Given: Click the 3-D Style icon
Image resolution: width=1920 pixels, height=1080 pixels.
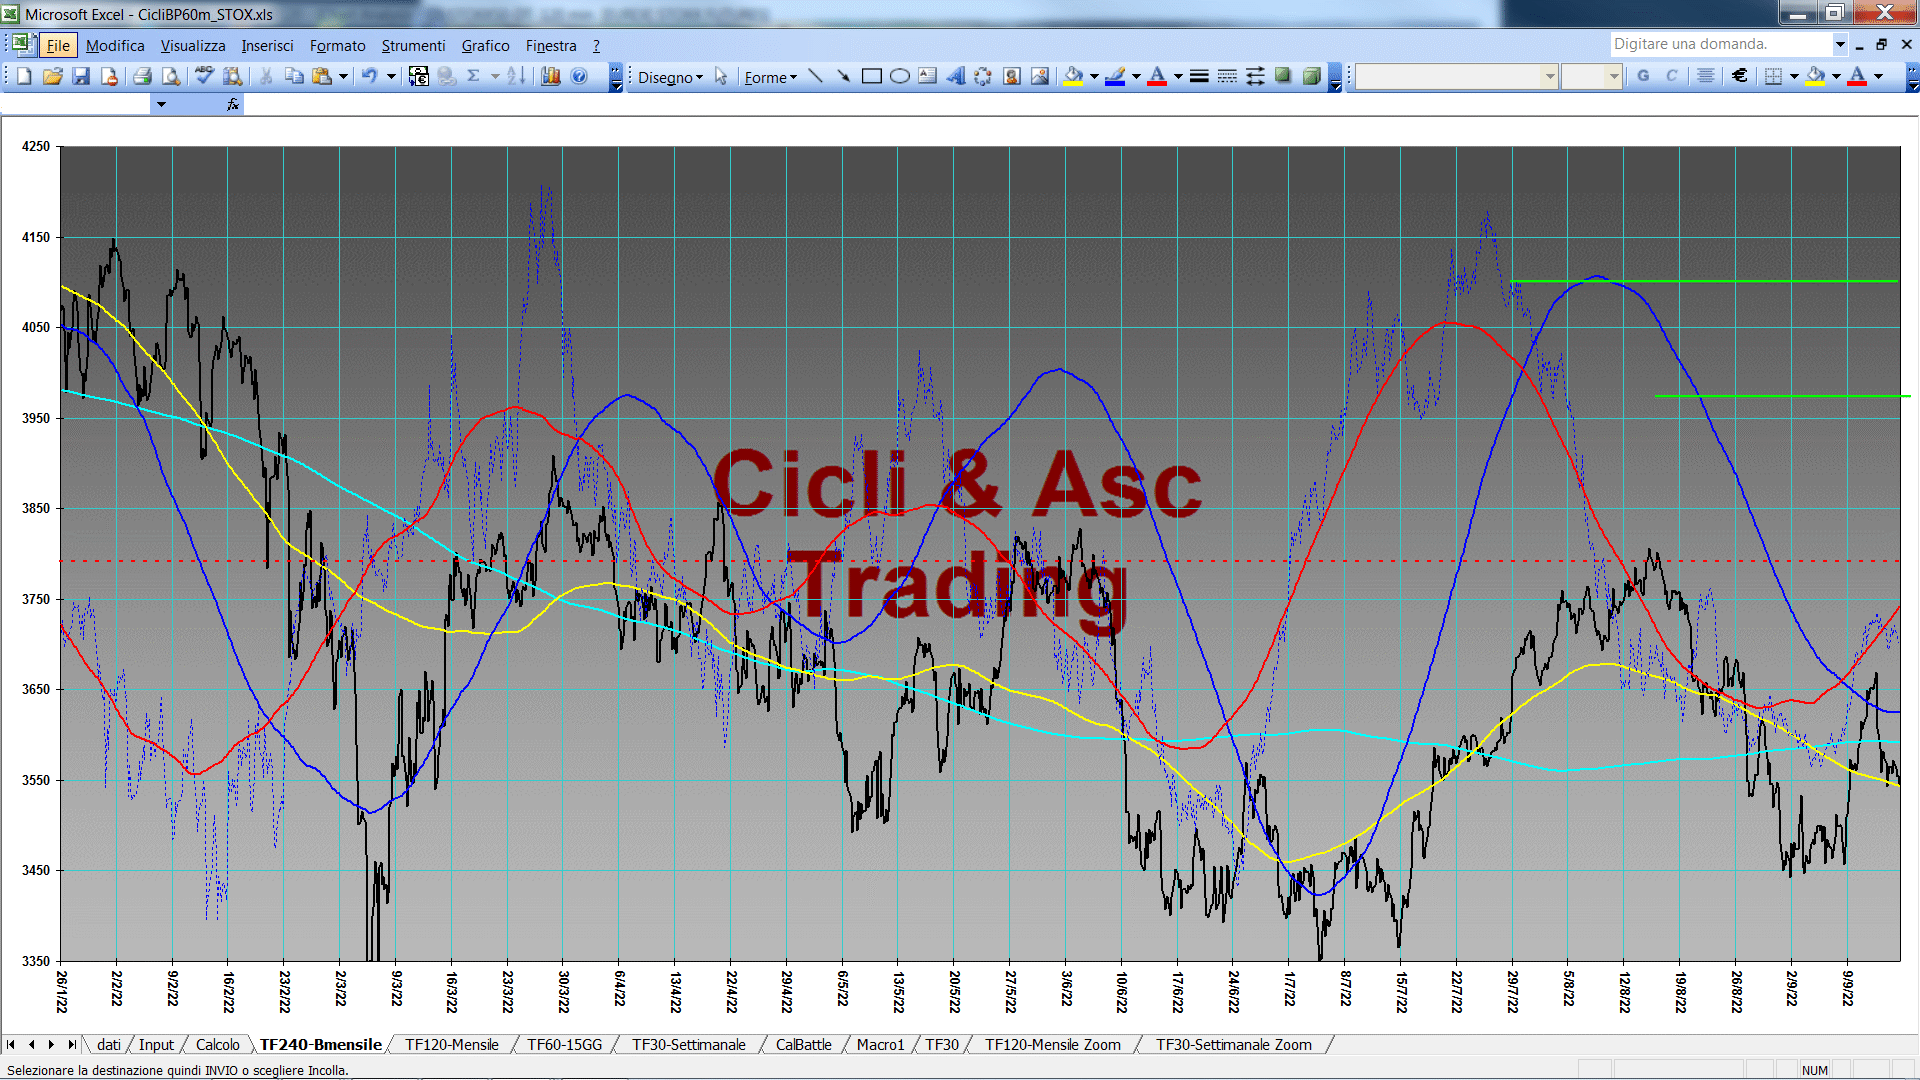Looking at the screenshot, I should [1311, 76].
